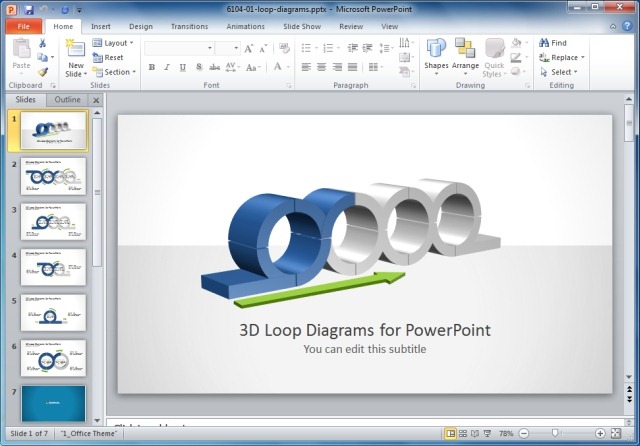Open the font name combo box
Screen dimensions: 640x446
[x=179, y=48]
